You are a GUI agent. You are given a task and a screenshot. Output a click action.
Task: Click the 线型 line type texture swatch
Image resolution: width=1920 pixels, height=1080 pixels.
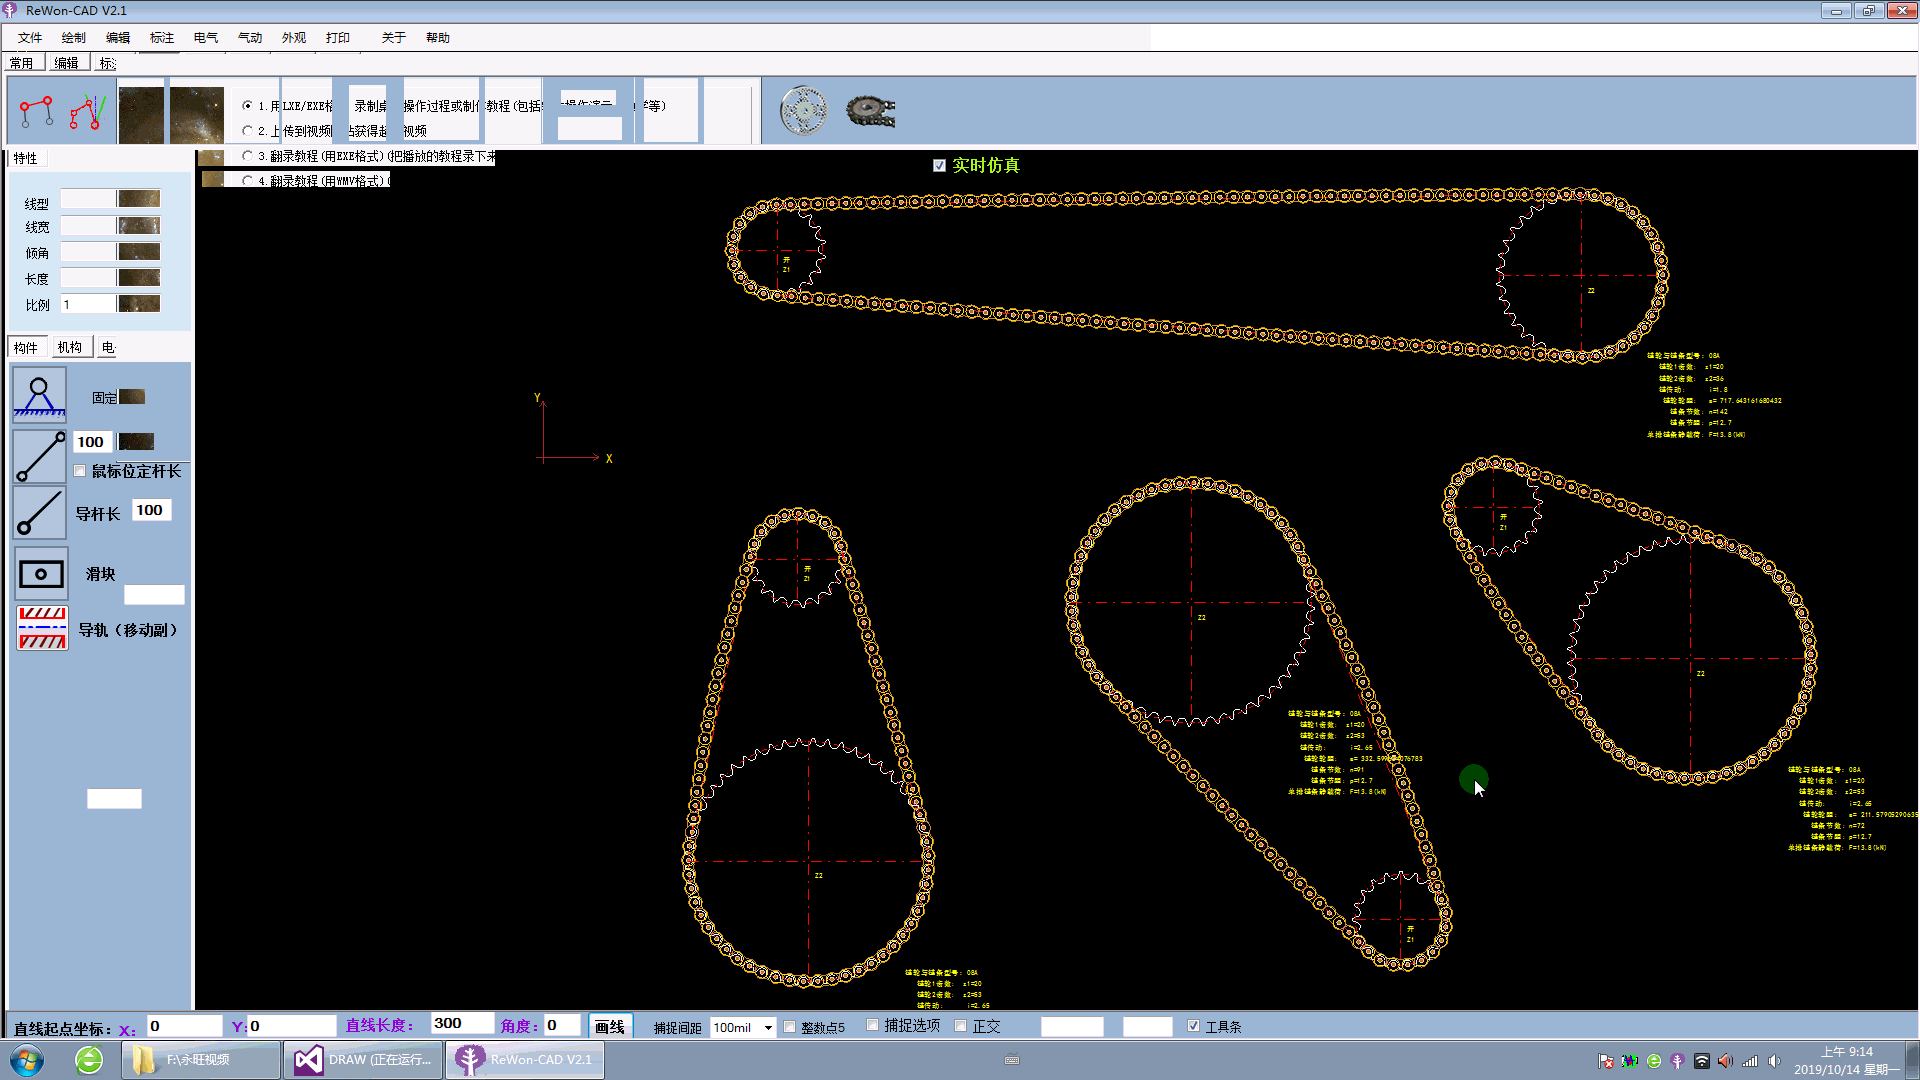[x=138, y=199]
